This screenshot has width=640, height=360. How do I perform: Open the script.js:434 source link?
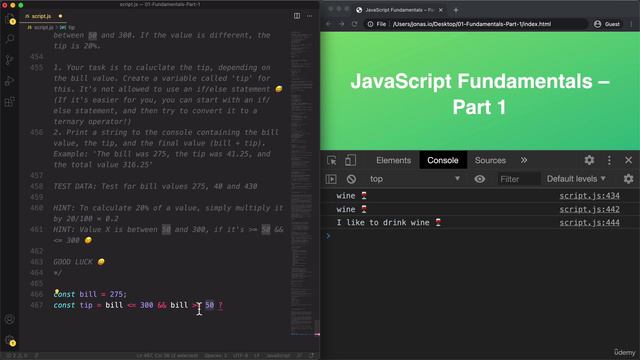coord(589,196)
